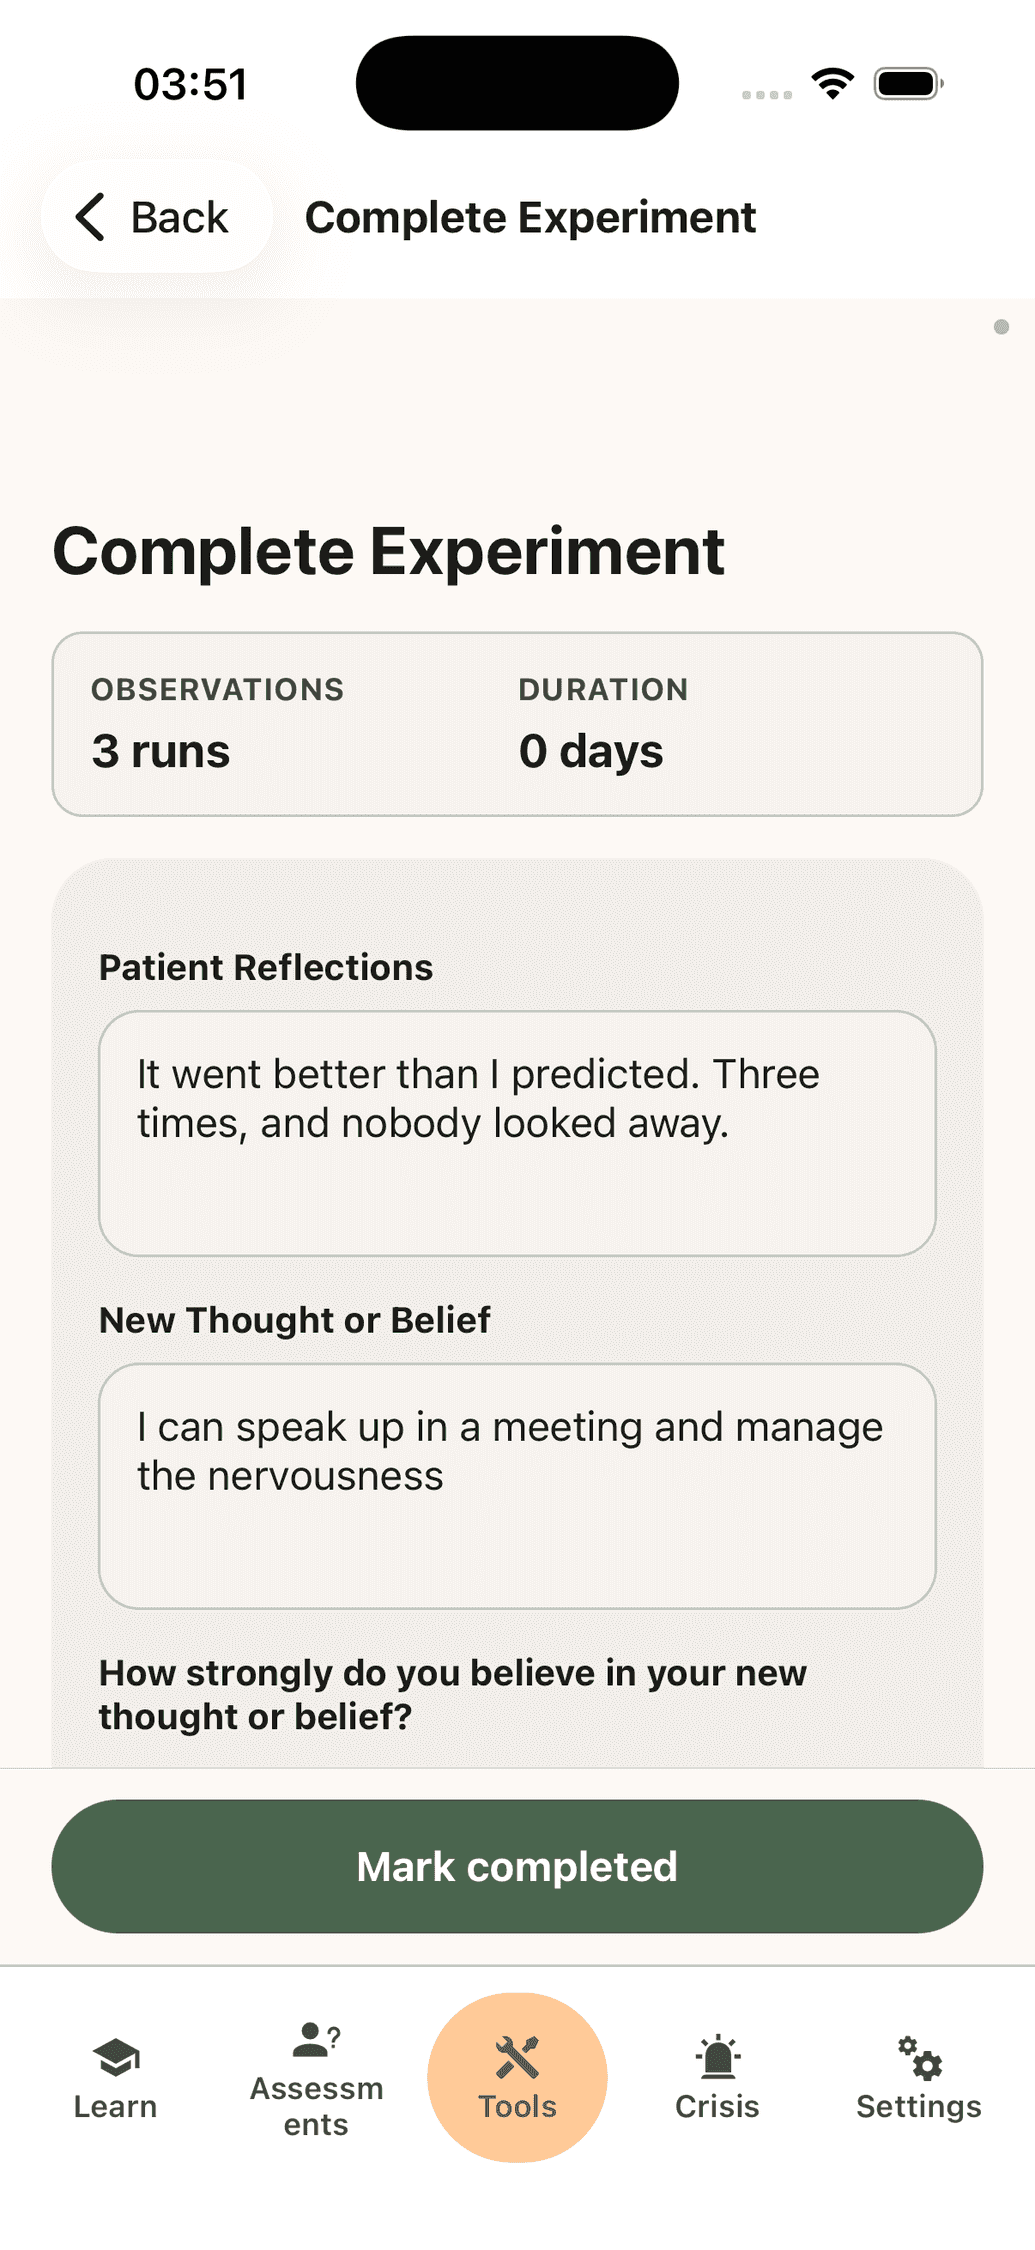Tap the Complete Experiment navigation bar title
The image size is (1035, 2250).
(530, 217)
